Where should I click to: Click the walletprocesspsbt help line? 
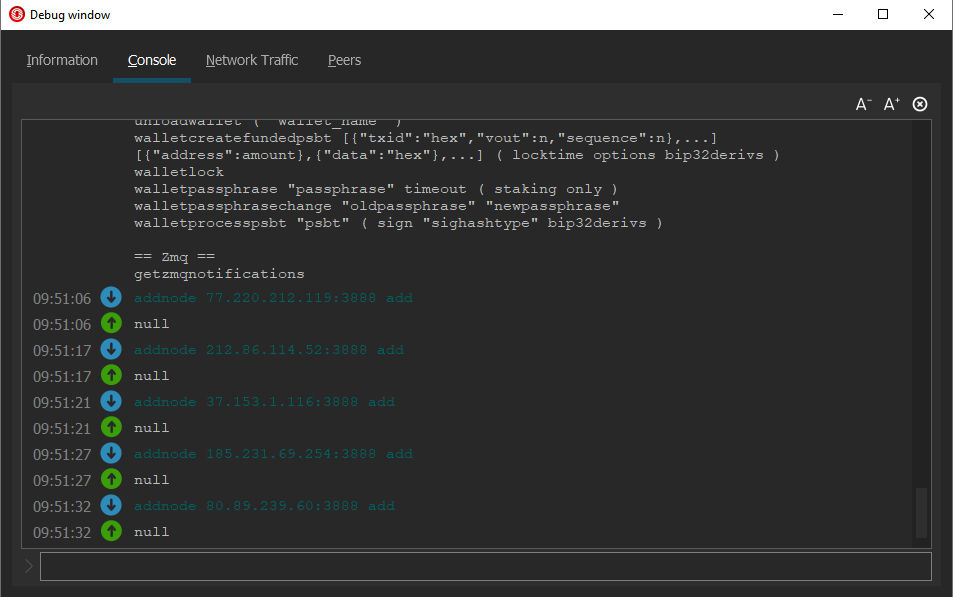(398, 223)
